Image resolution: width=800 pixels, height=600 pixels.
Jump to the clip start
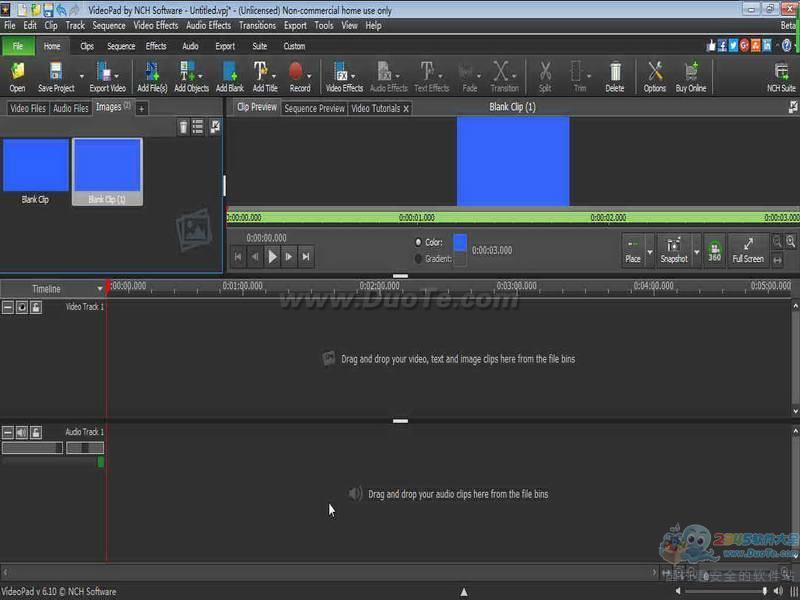tap(238, 257)
